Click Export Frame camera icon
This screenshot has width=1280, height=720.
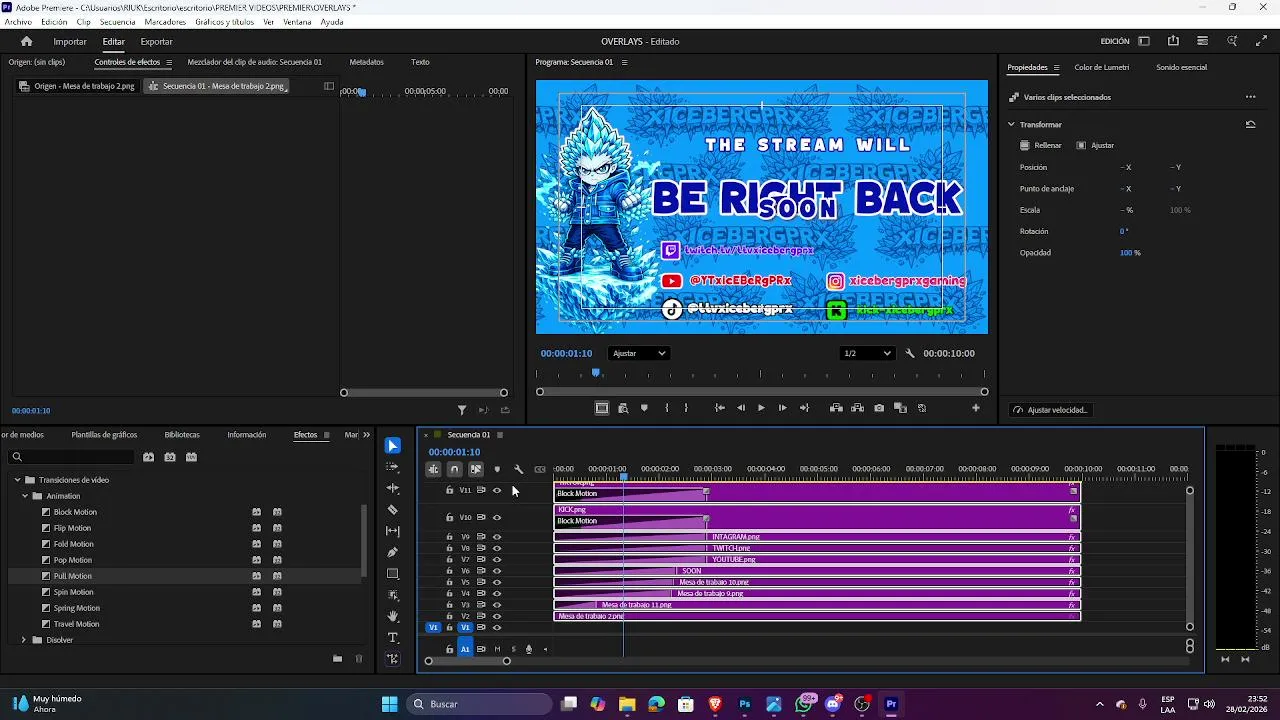pyautogui.click(x=879, y=408)
